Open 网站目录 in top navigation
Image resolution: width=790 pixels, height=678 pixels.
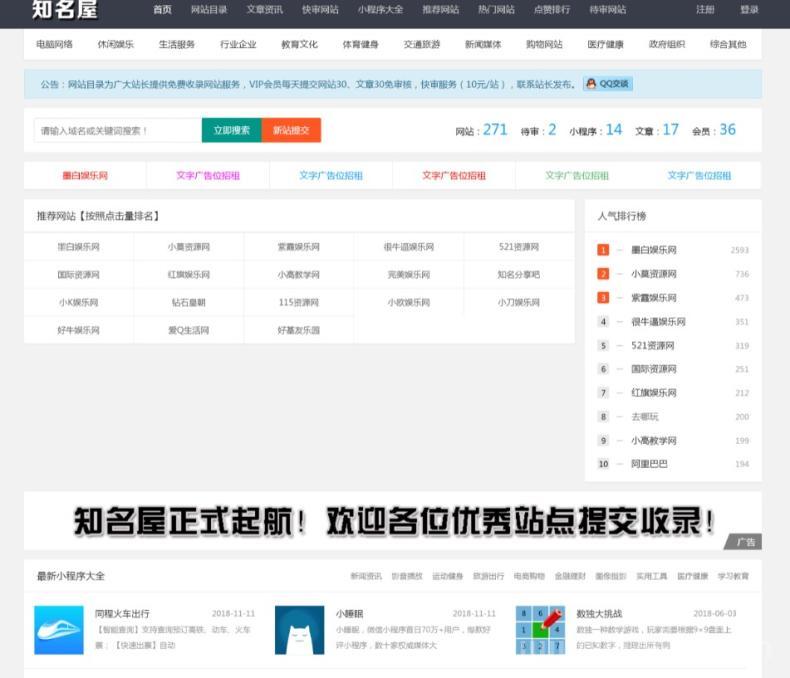tap(209, 10)
